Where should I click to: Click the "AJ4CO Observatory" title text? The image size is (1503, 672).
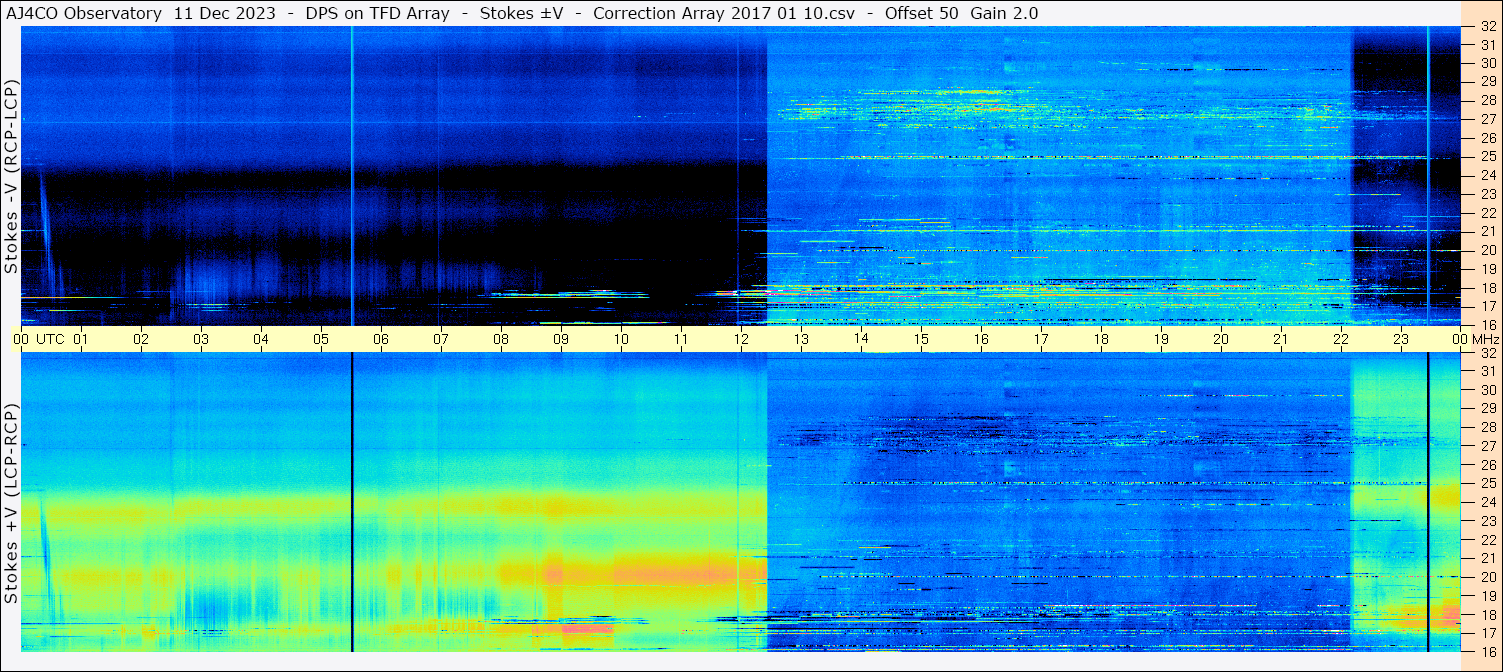click(84, 13)
